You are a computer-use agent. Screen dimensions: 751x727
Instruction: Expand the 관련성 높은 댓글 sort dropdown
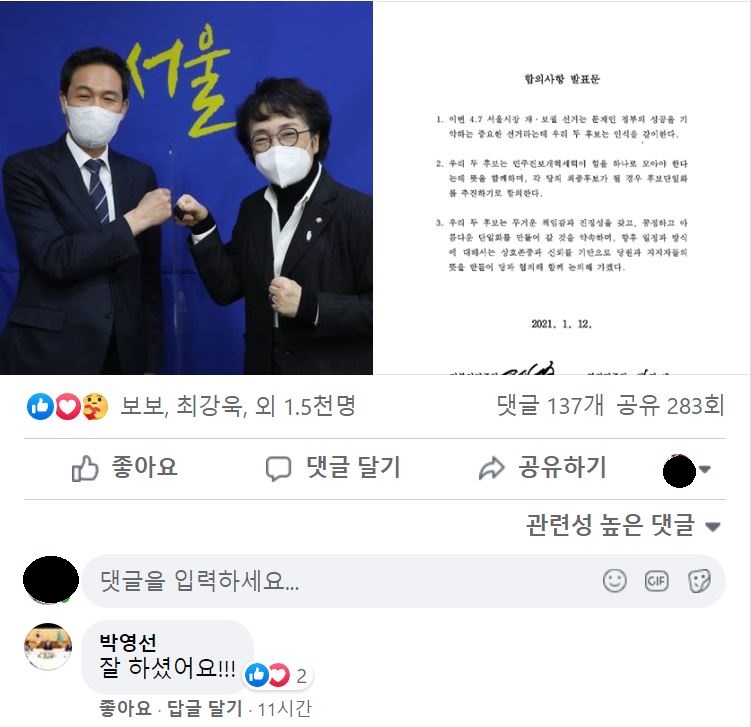pyautogui.click(x=623, y=525)
